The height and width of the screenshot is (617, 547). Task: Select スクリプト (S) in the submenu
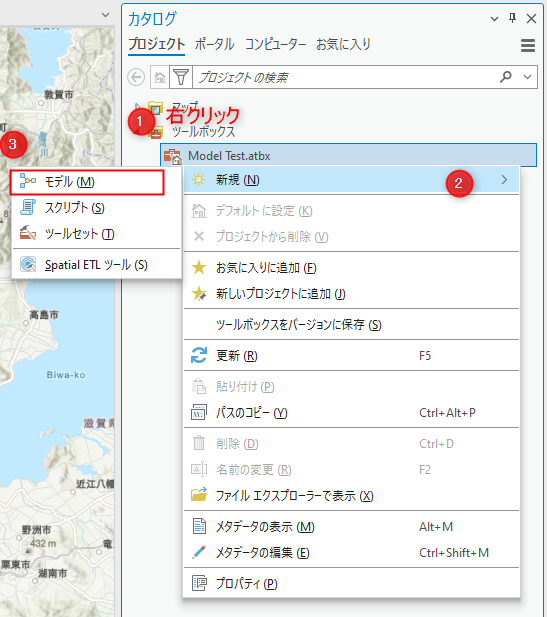coord(96,208)
